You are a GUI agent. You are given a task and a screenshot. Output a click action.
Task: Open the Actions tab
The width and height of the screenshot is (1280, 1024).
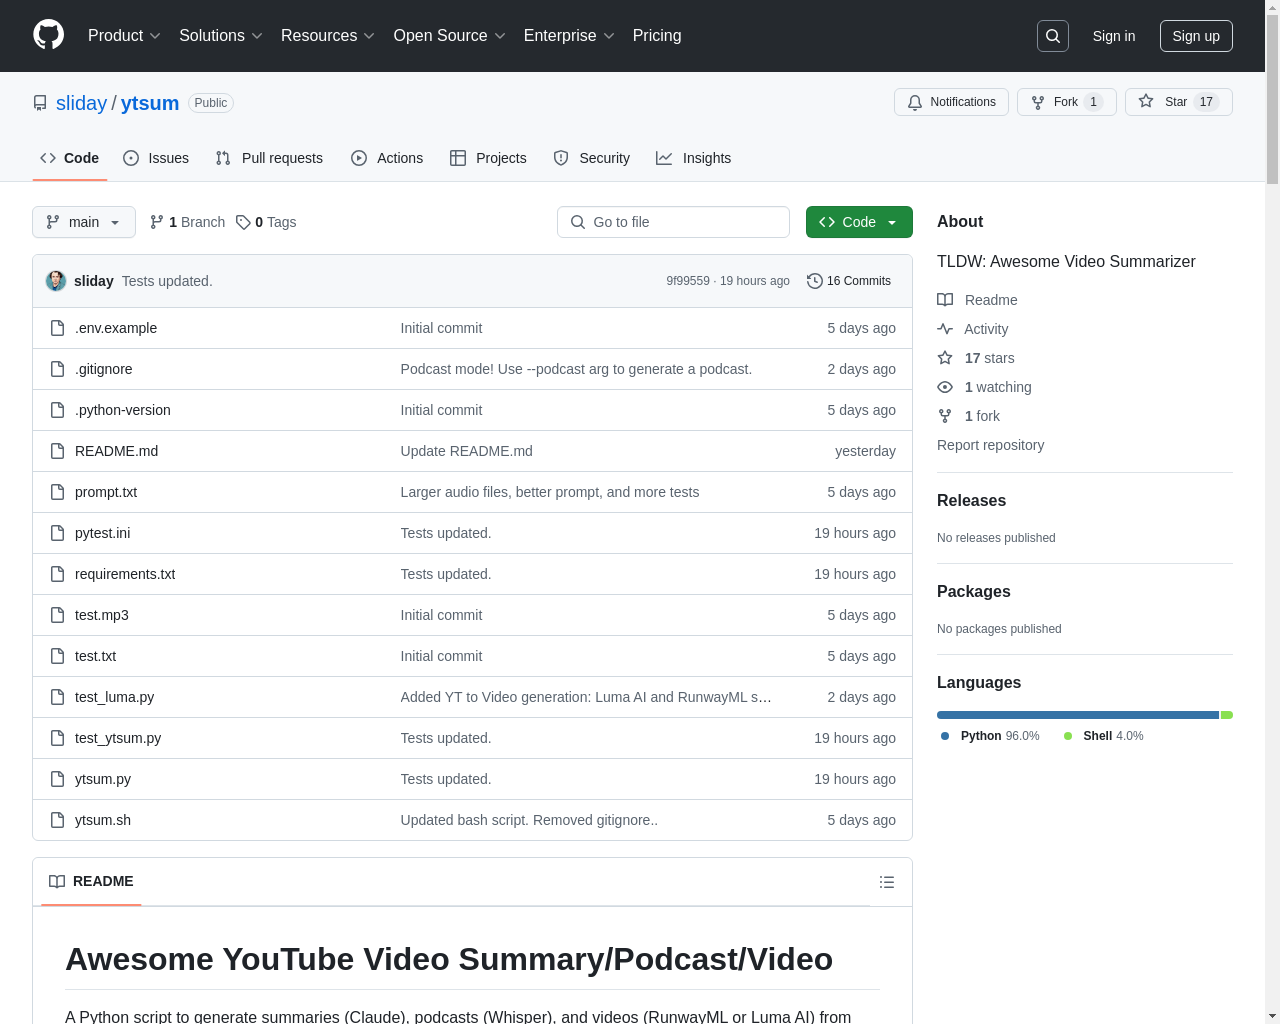click(x=387, y=158)
